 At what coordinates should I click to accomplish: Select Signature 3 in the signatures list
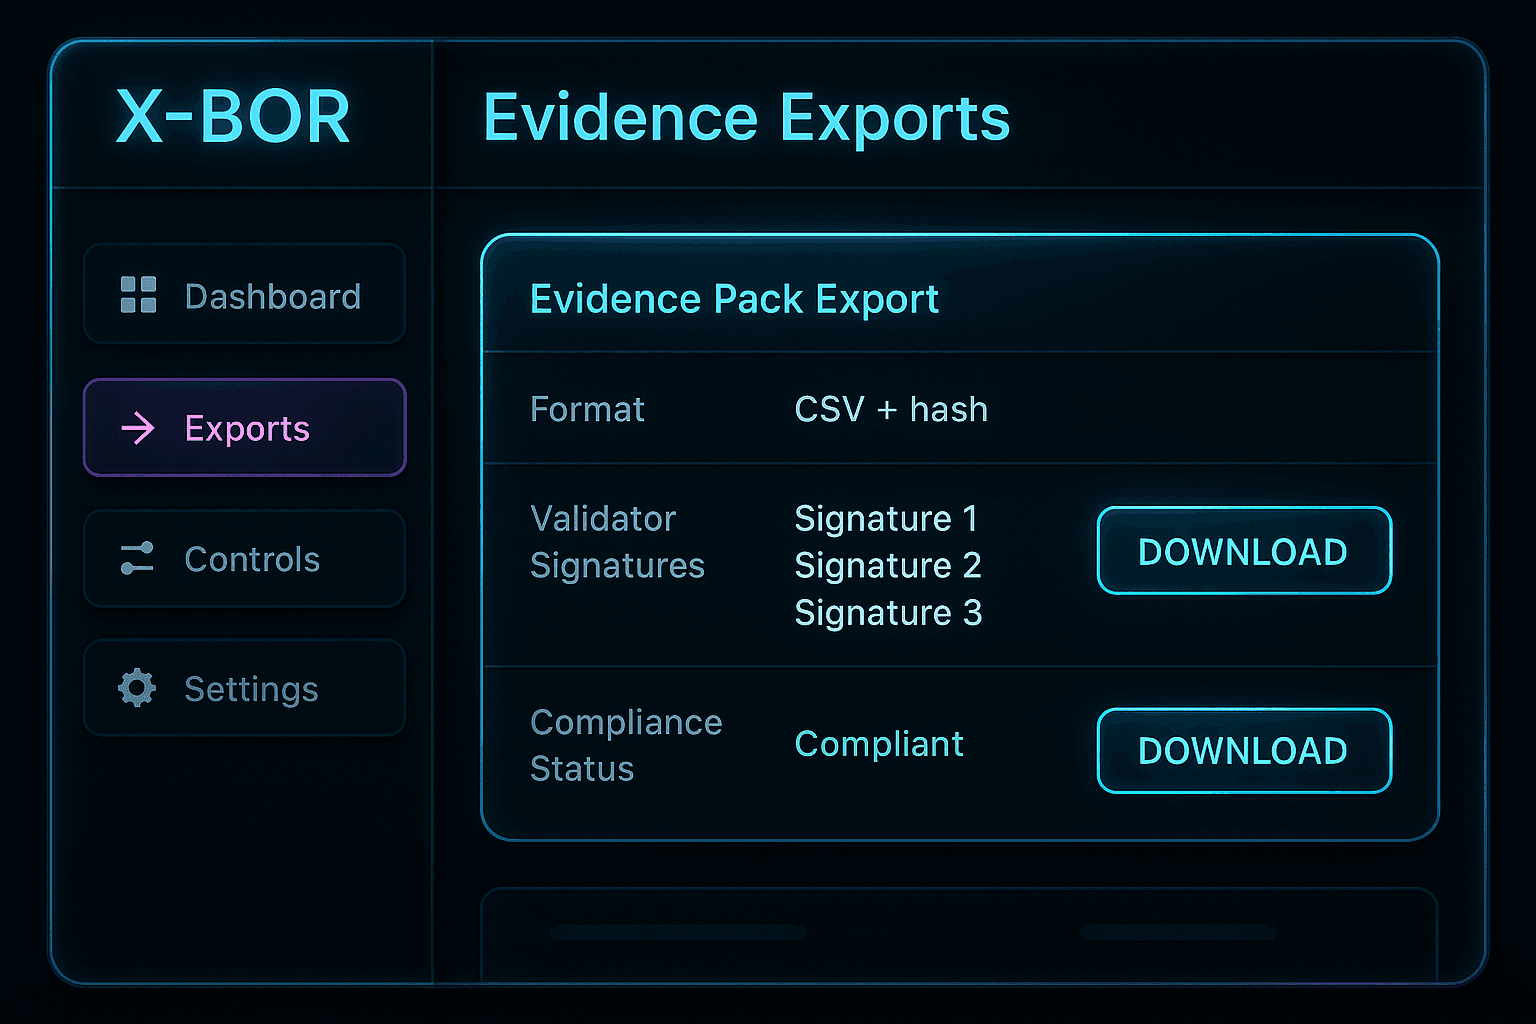(x=887, y=612)
